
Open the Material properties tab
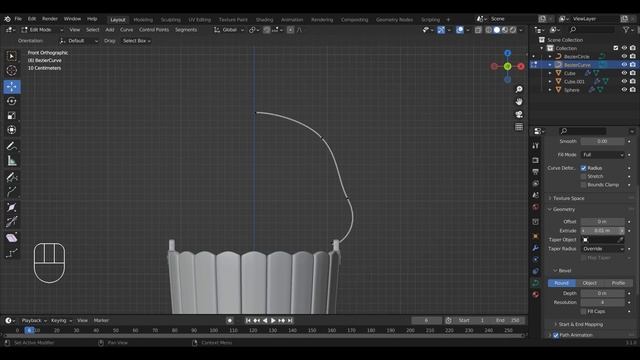click(x=536, y=294)
